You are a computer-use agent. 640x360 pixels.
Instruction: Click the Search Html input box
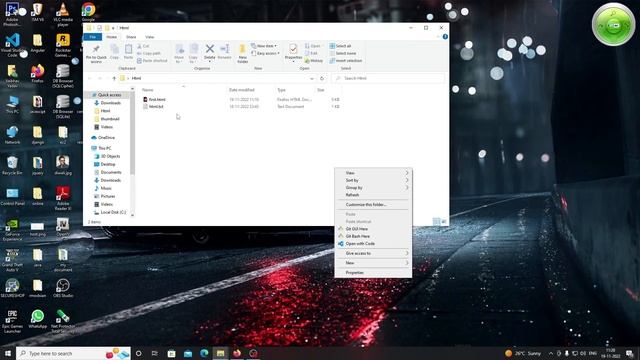click(x=388, y=78)
